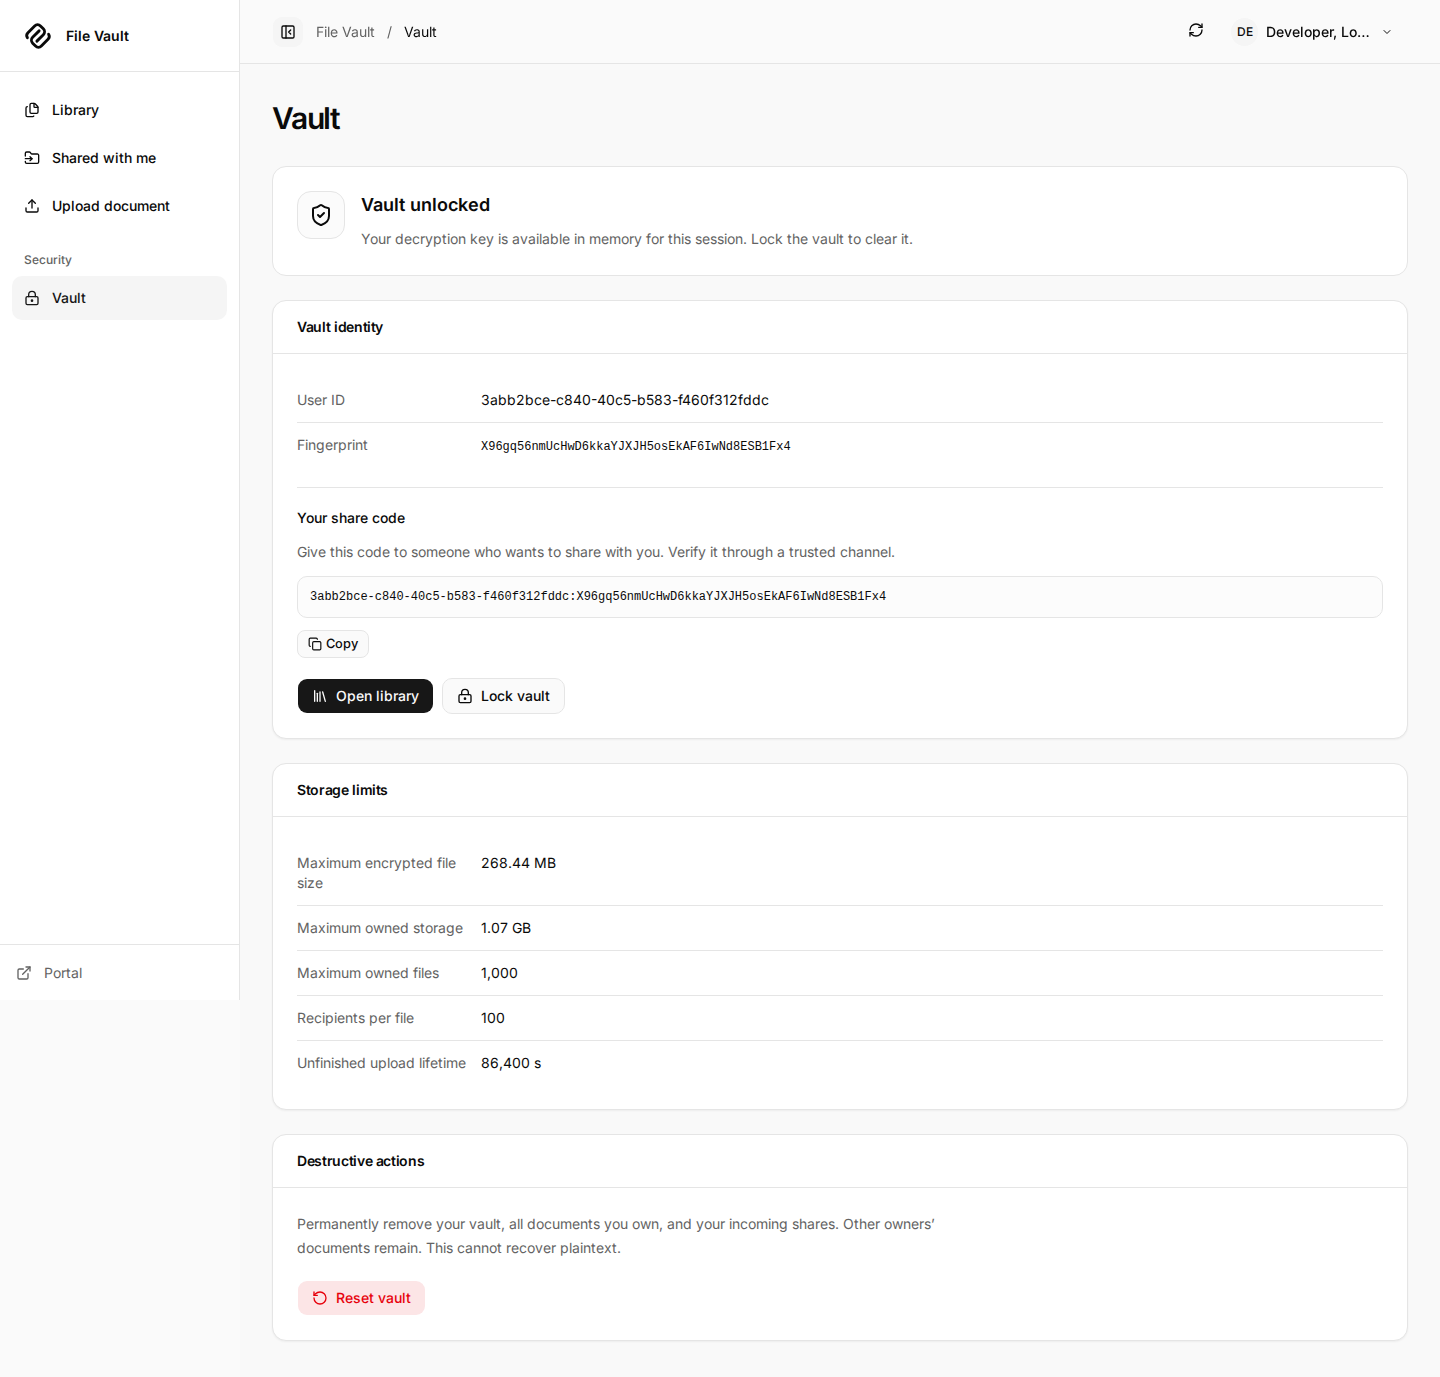This screenshot has width=1440, height=1377.
Task: Click File Vault breadcrumb link
Action: click(x=345, y=32)
